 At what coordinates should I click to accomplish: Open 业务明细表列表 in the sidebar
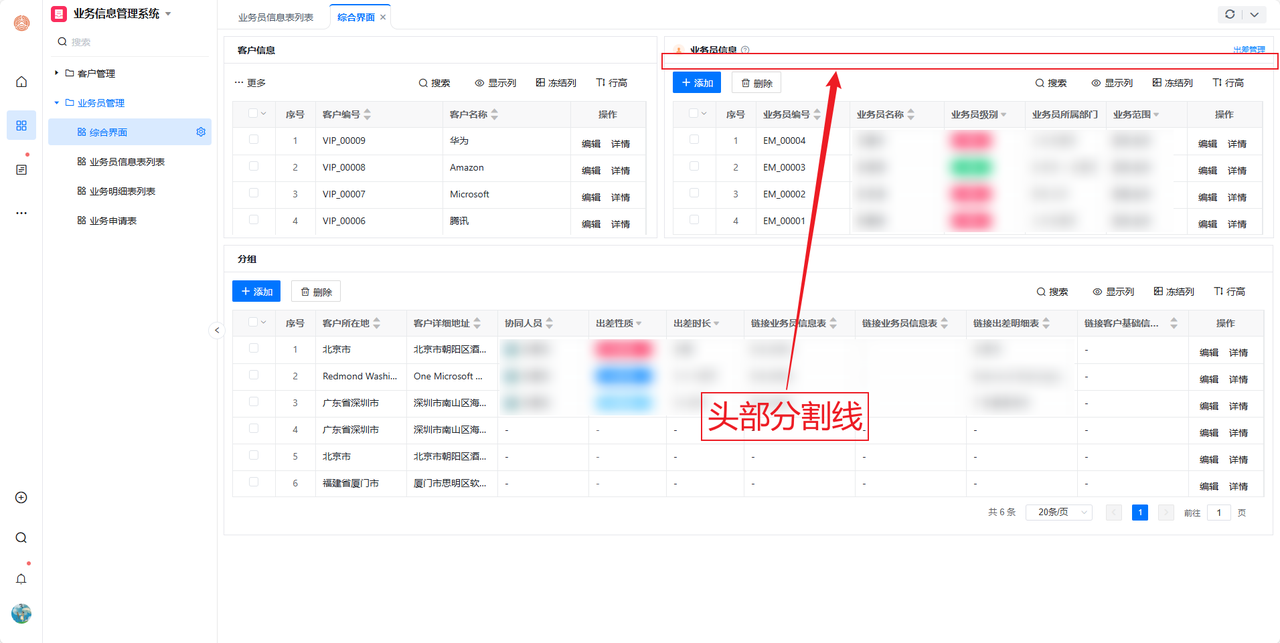(122, 191)
